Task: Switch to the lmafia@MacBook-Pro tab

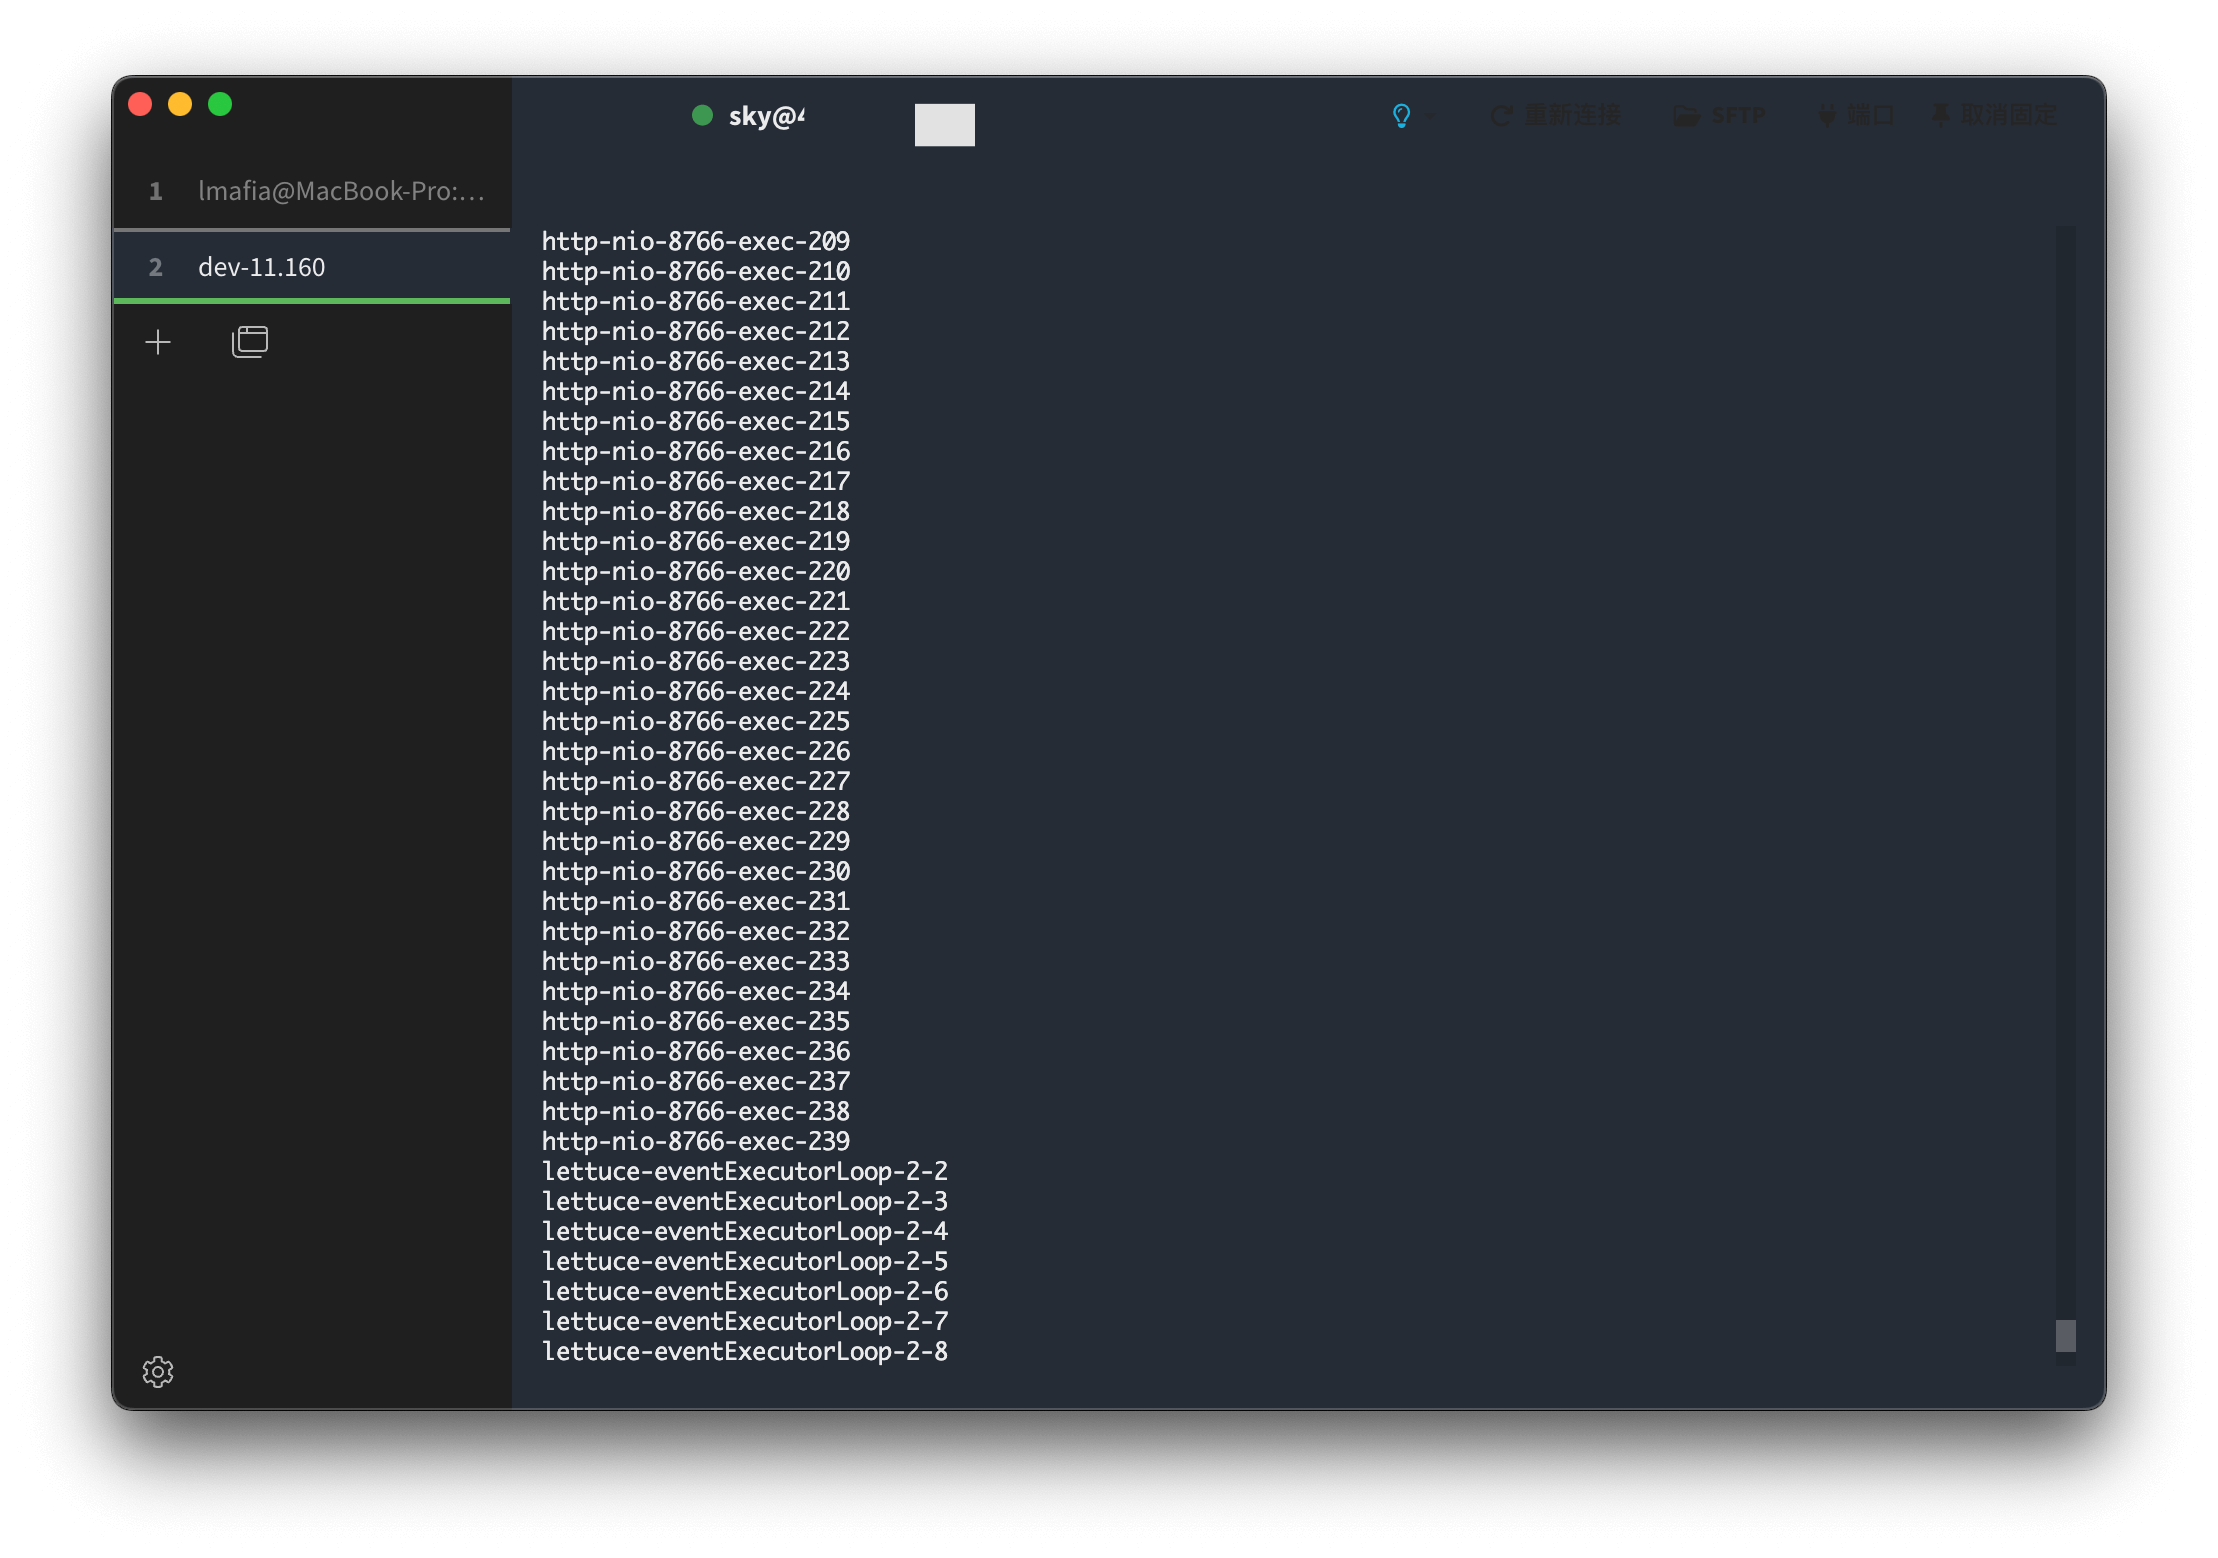Action: [x=340, y=191]
